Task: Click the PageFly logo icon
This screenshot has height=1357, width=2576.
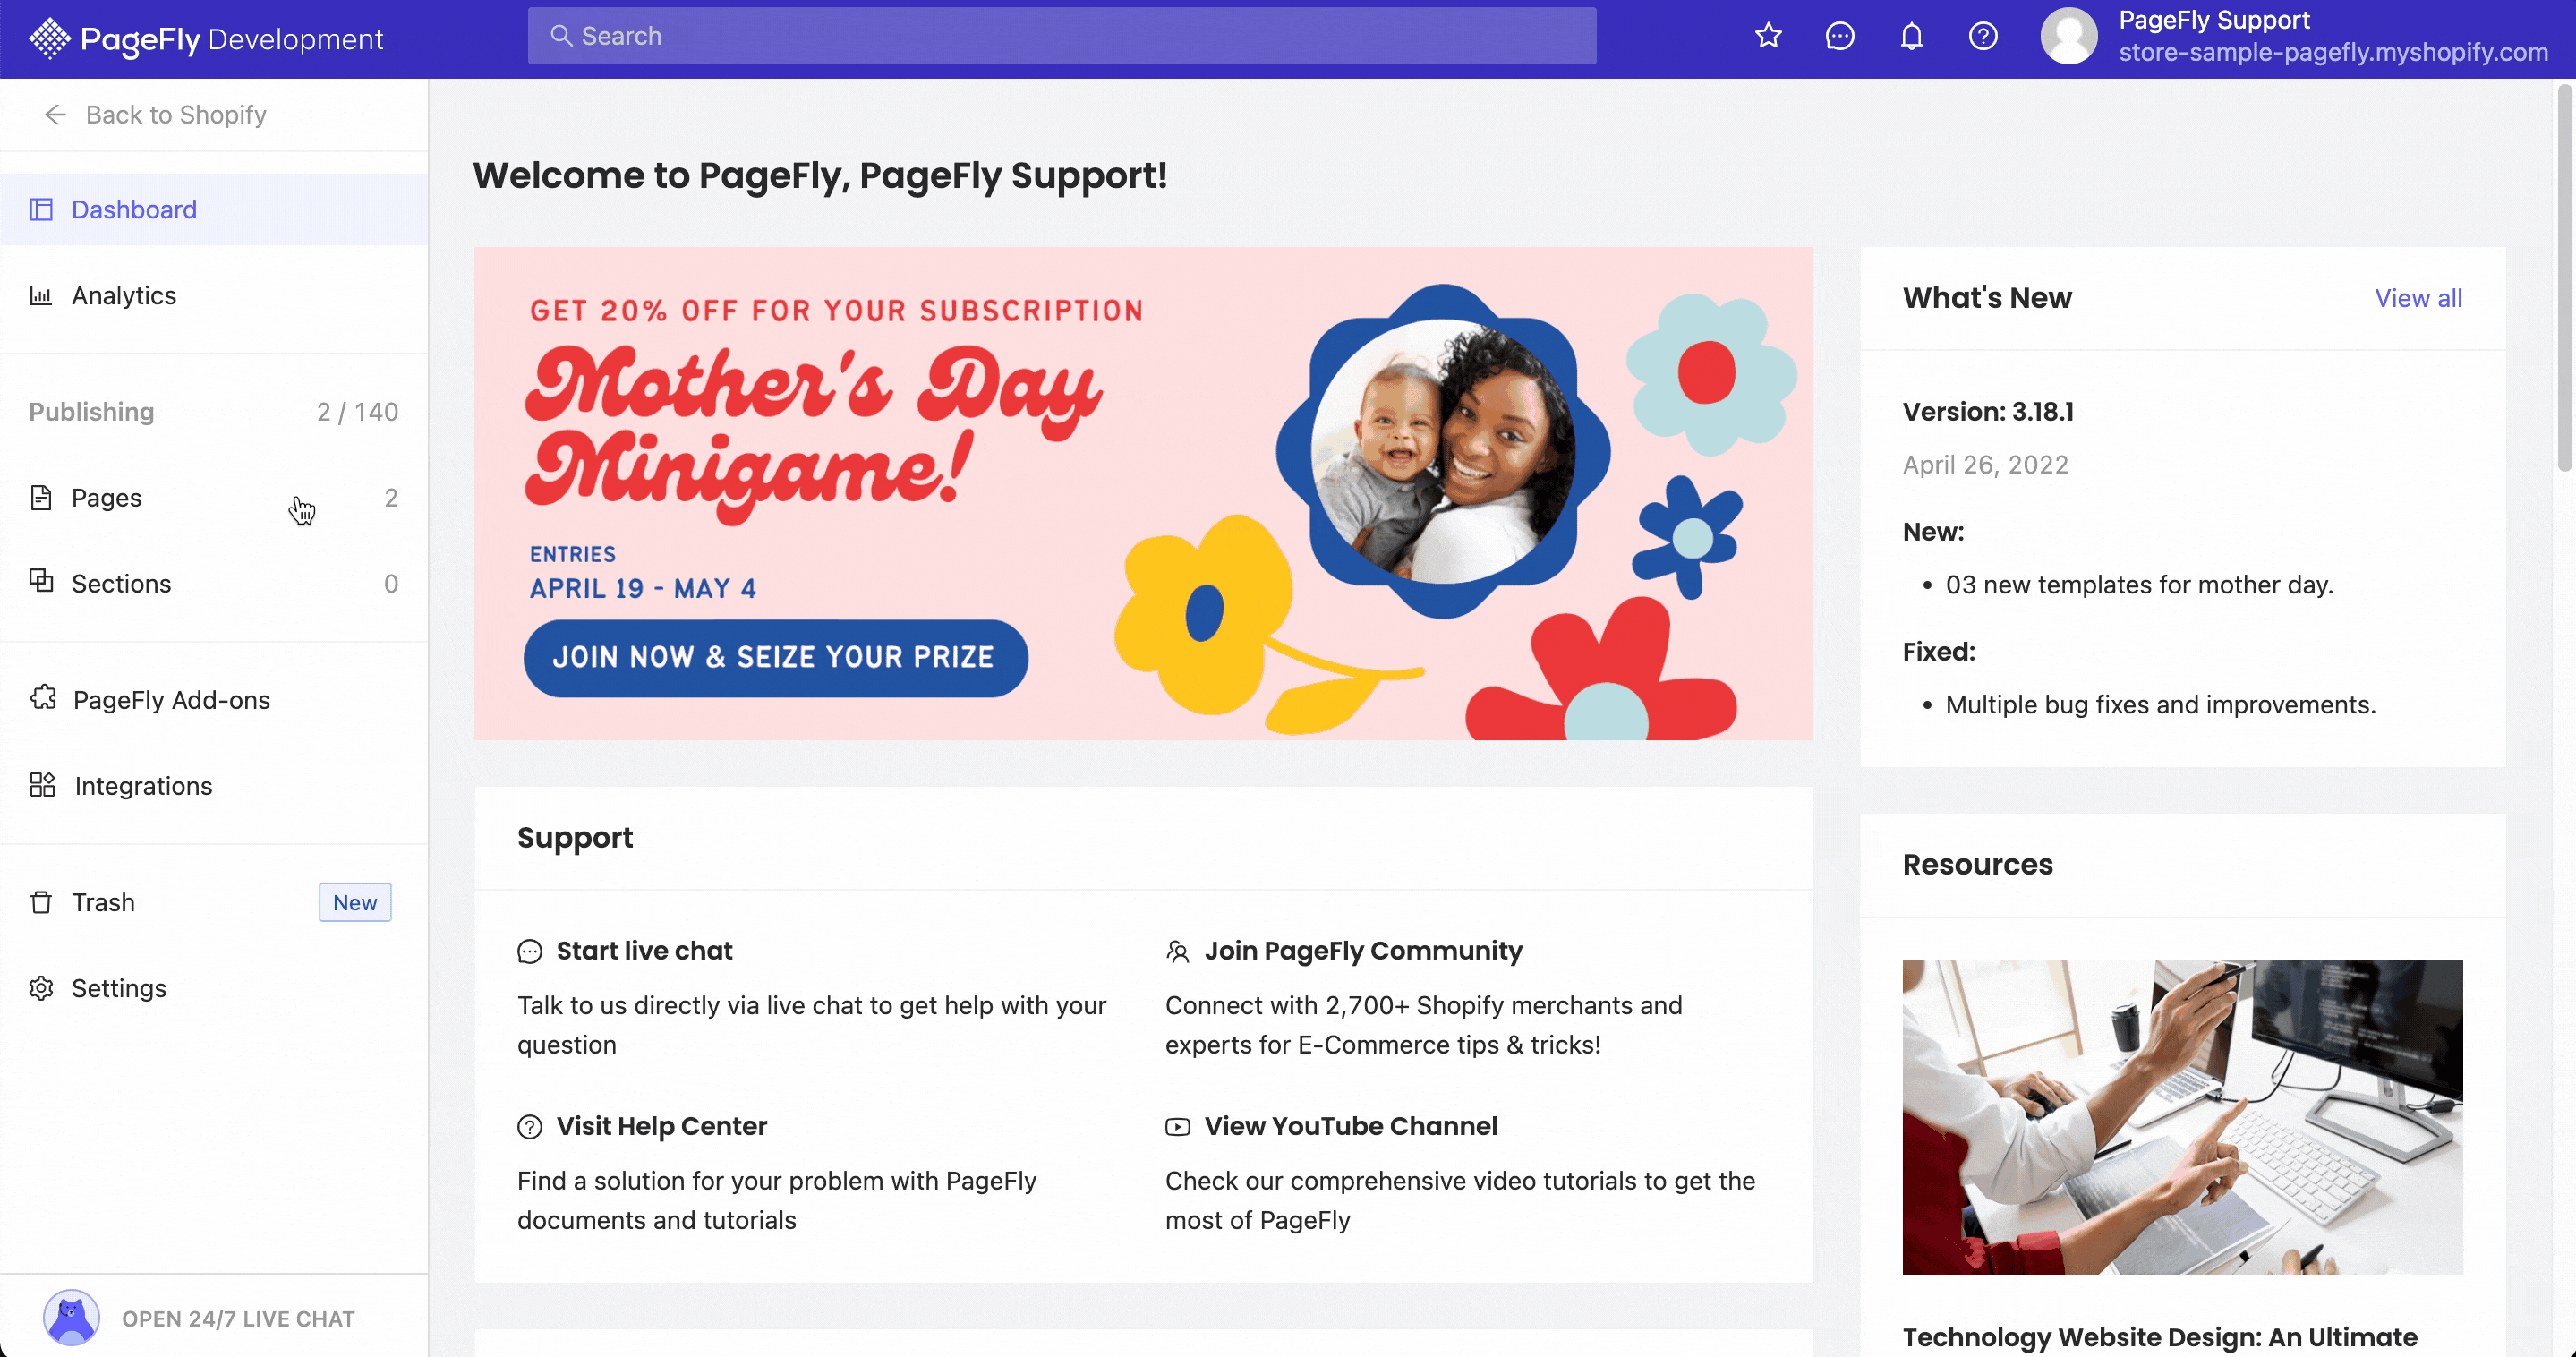Action: [49, 38]
